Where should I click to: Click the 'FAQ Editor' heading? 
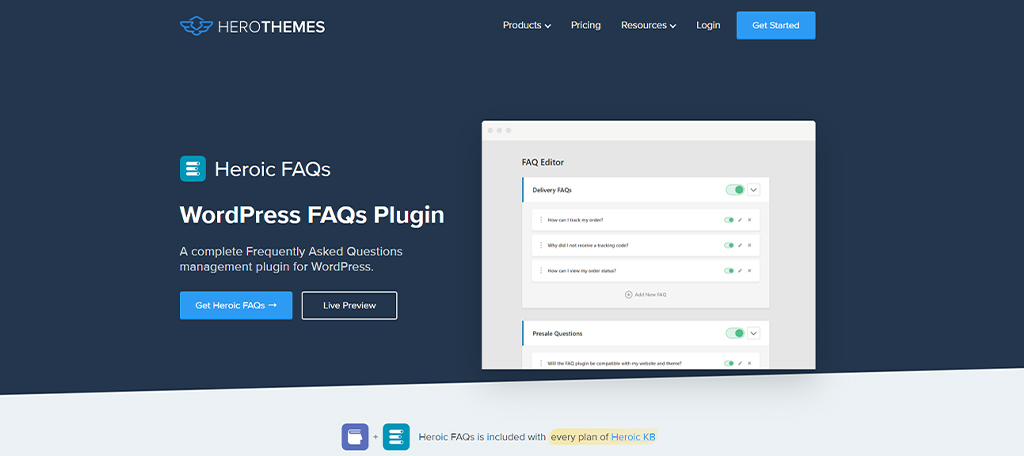click(x=543, y=162)
